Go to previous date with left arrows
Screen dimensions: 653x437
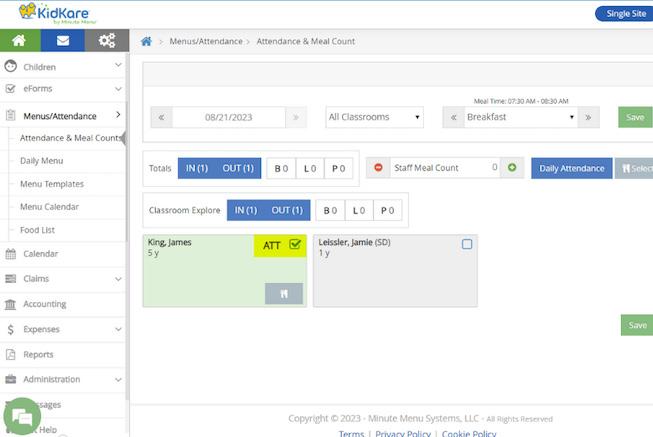[x=161, y=117]
